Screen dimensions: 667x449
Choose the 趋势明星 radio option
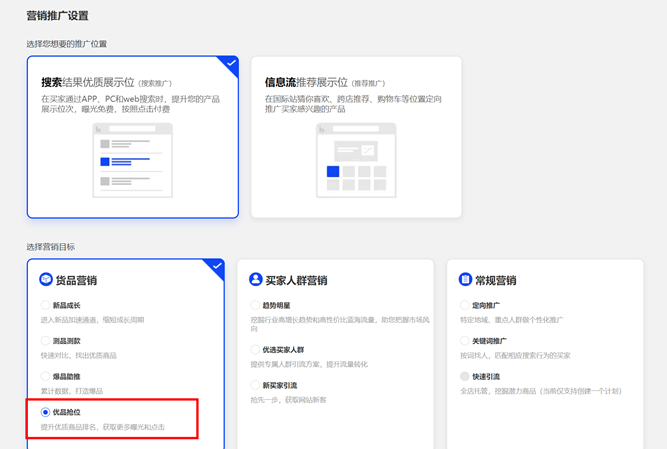[256, 306]
